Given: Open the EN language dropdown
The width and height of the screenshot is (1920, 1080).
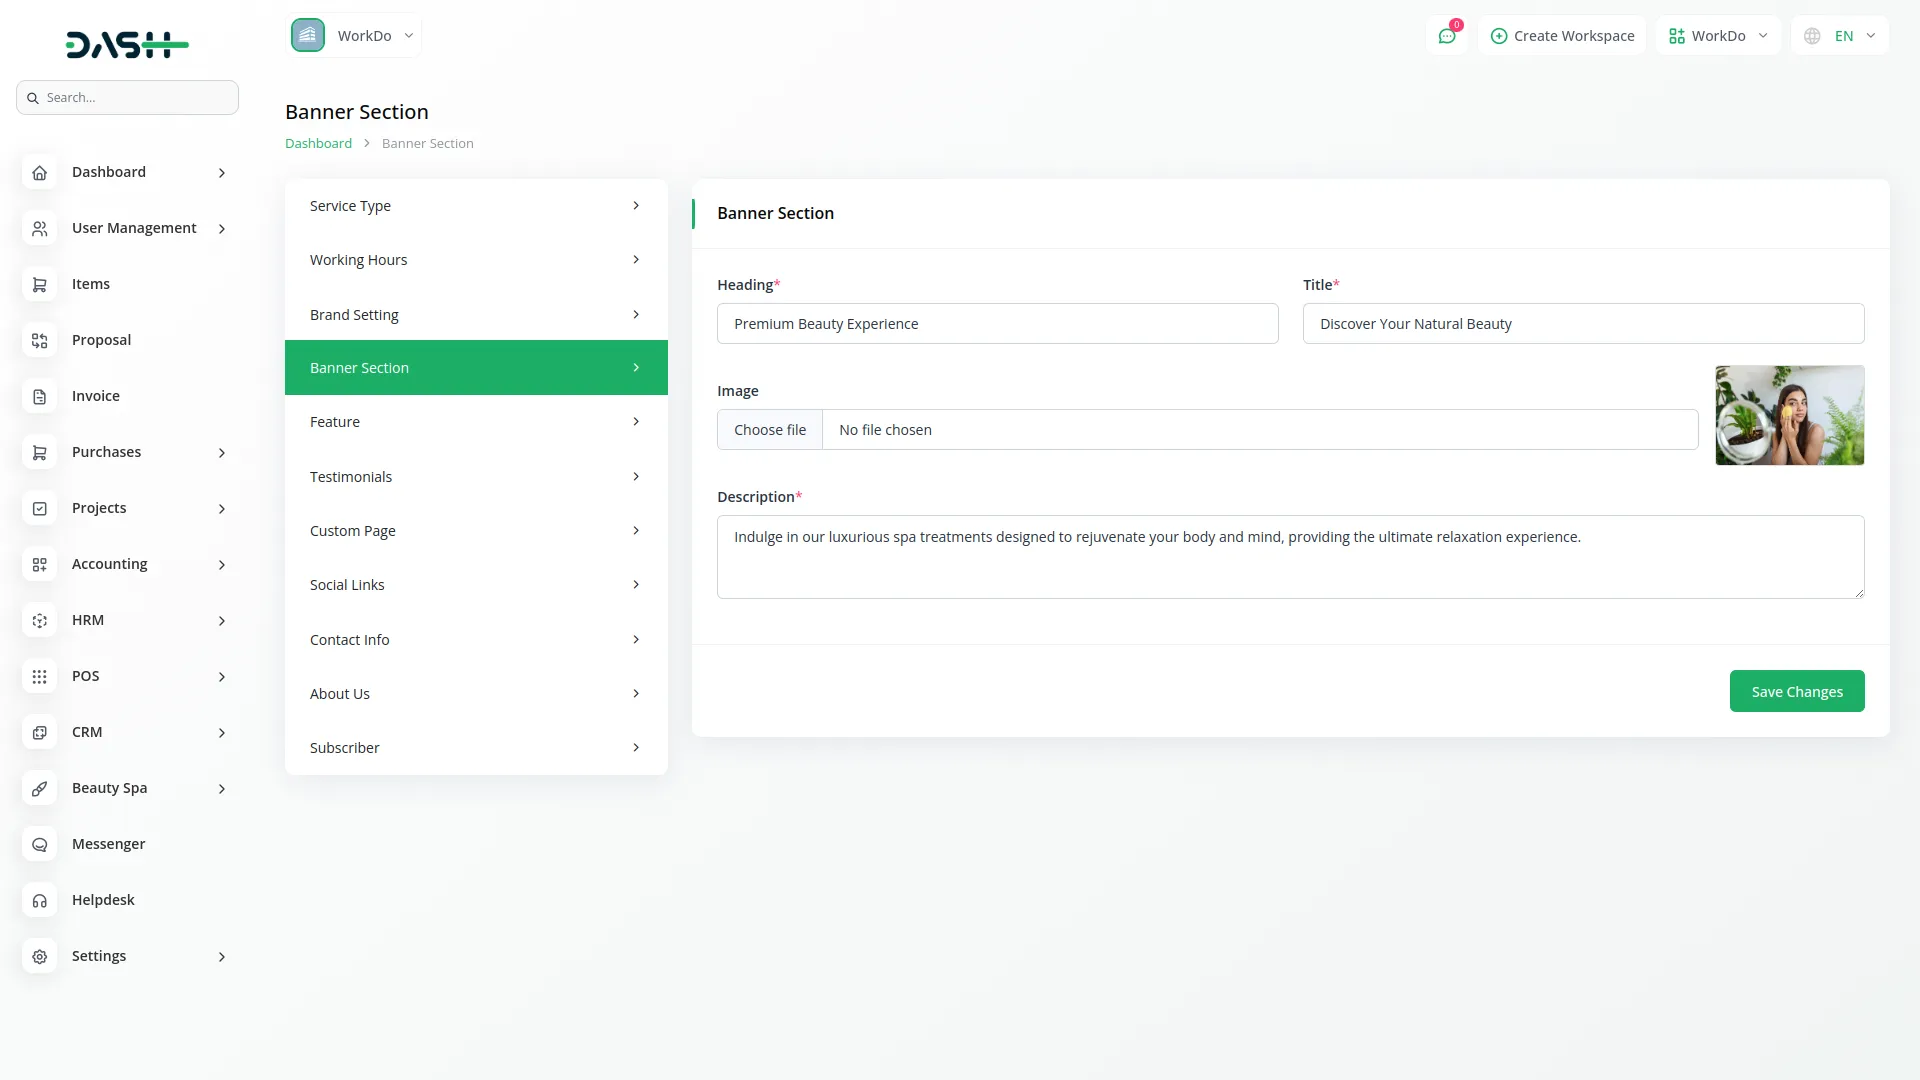Looking at the screenshot, I should point(1840,36).
